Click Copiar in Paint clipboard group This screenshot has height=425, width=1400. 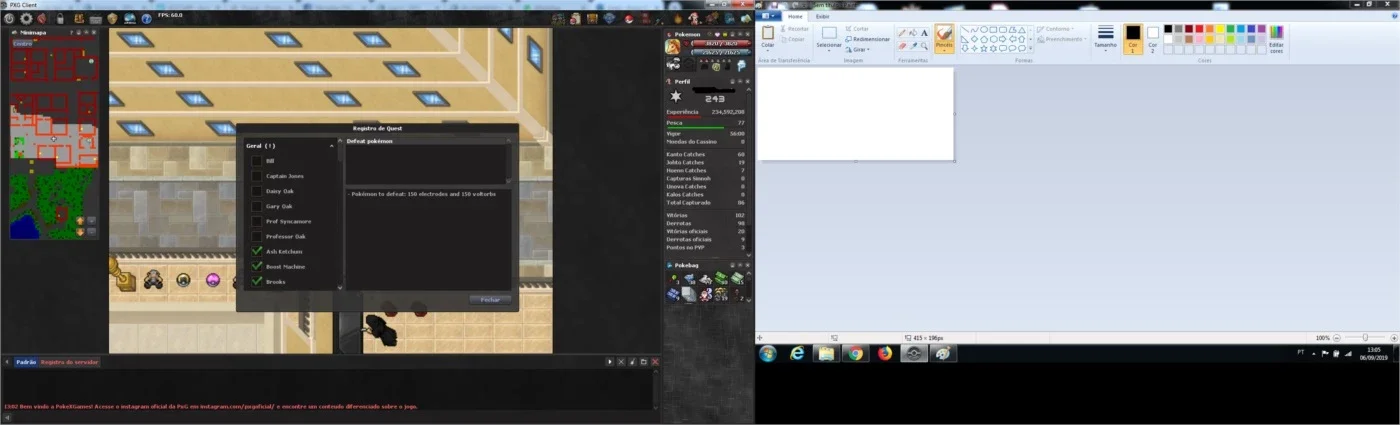794,40
